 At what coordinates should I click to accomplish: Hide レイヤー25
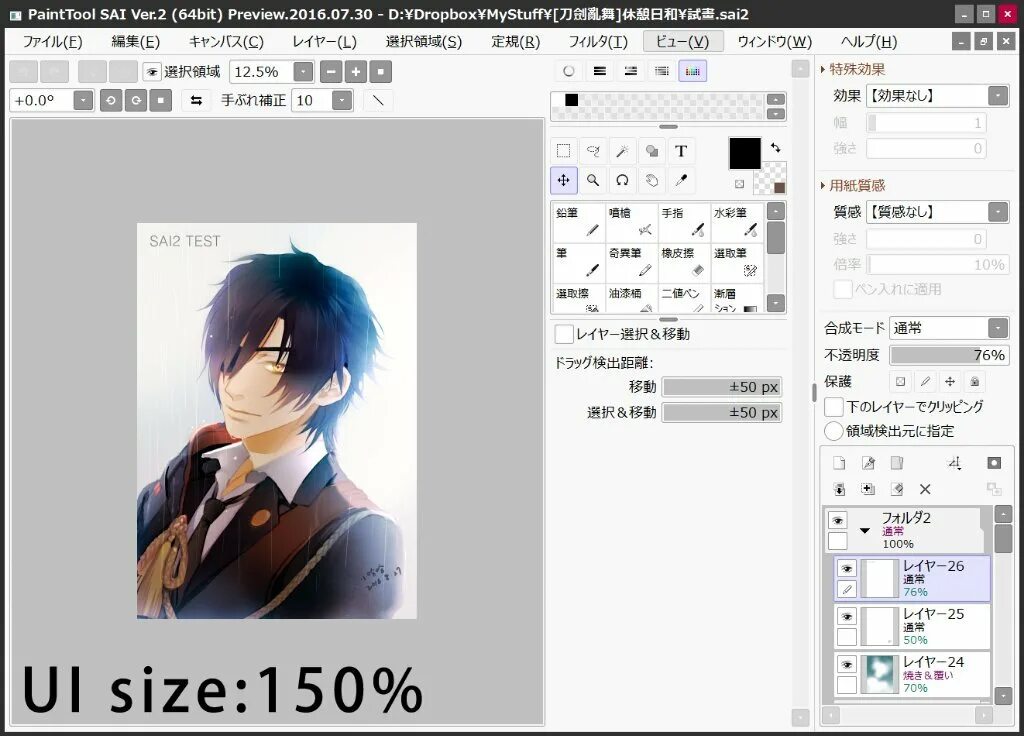coord(847,616)
